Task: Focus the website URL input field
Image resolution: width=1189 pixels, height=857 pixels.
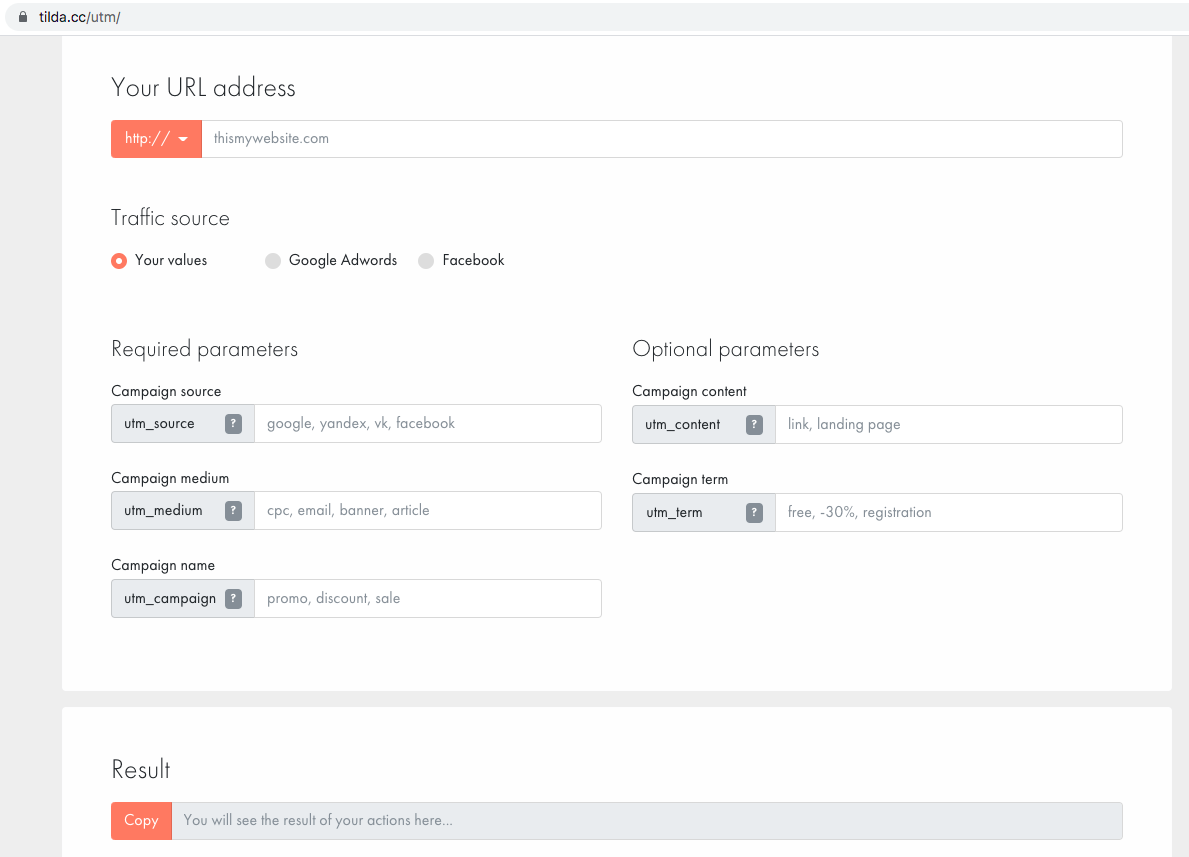Action: [x=660, y=139]
